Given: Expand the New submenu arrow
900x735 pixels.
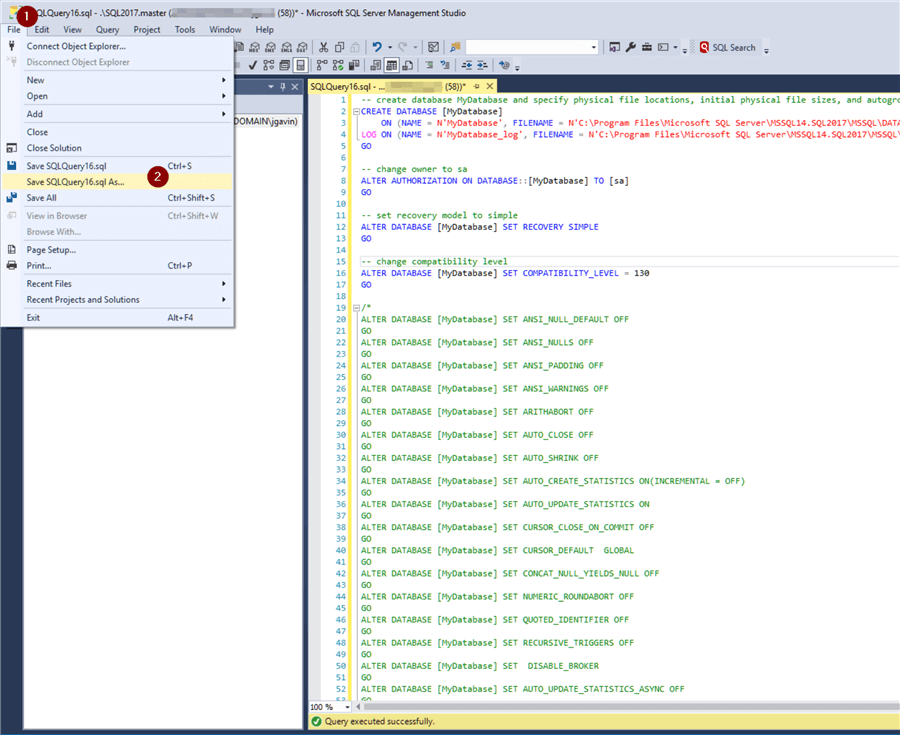Looking at the screenshot, I should pos(224,80).
